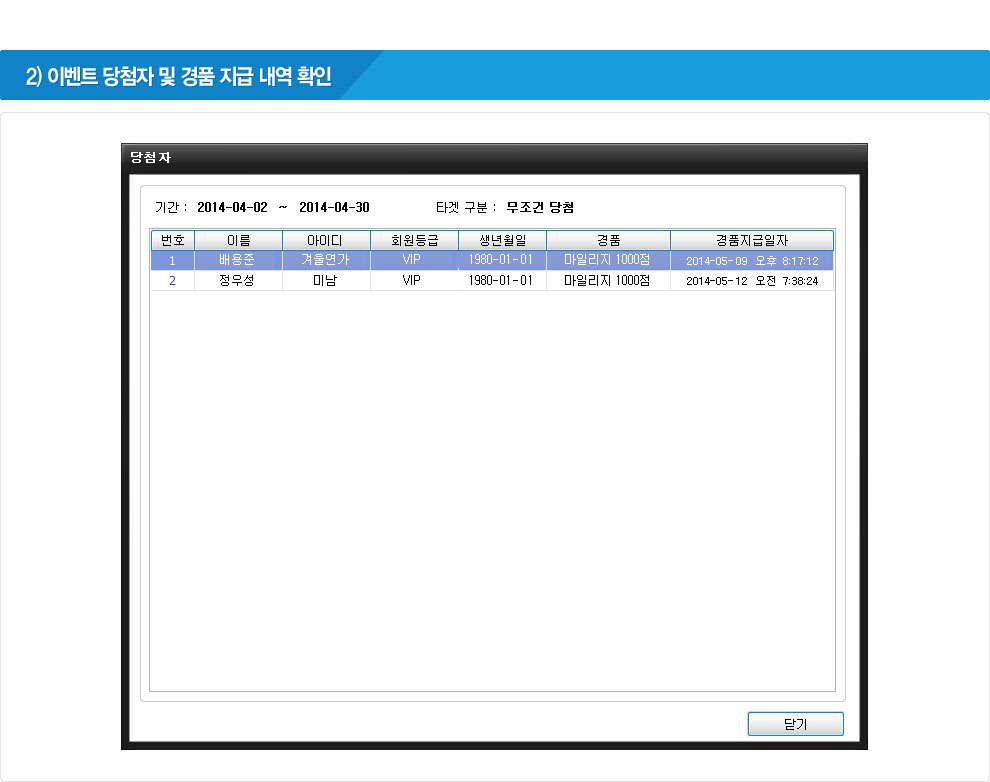Viewport: 990px width, 782px height.
Task: Click 마일리지 1000점 in the first row
Action: (607, 261)
